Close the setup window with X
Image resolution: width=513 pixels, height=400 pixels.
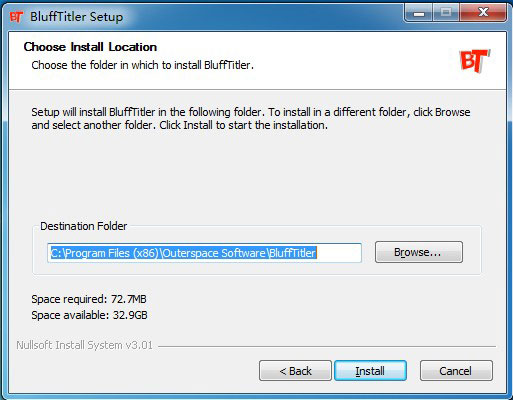(x=483, y=13)
